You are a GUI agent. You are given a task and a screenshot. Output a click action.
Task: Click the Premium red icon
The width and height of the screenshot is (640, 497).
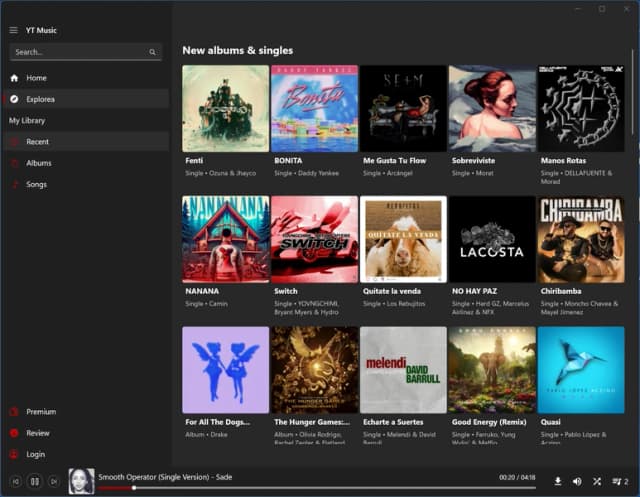click(14, 412)
